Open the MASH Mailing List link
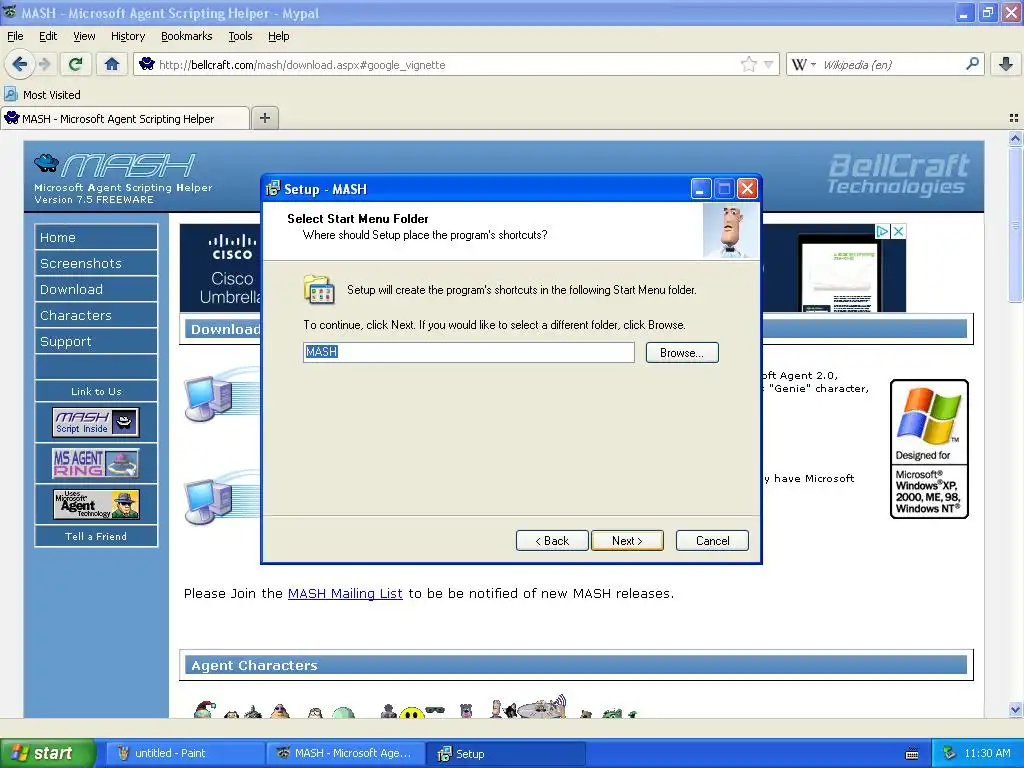The image size is (1024, 768). point(345,594)
